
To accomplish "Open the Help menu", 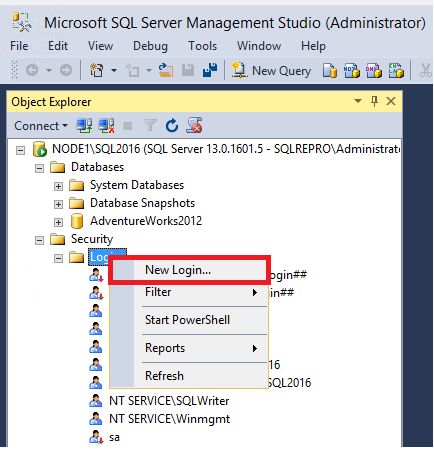I will pos(313,46).
